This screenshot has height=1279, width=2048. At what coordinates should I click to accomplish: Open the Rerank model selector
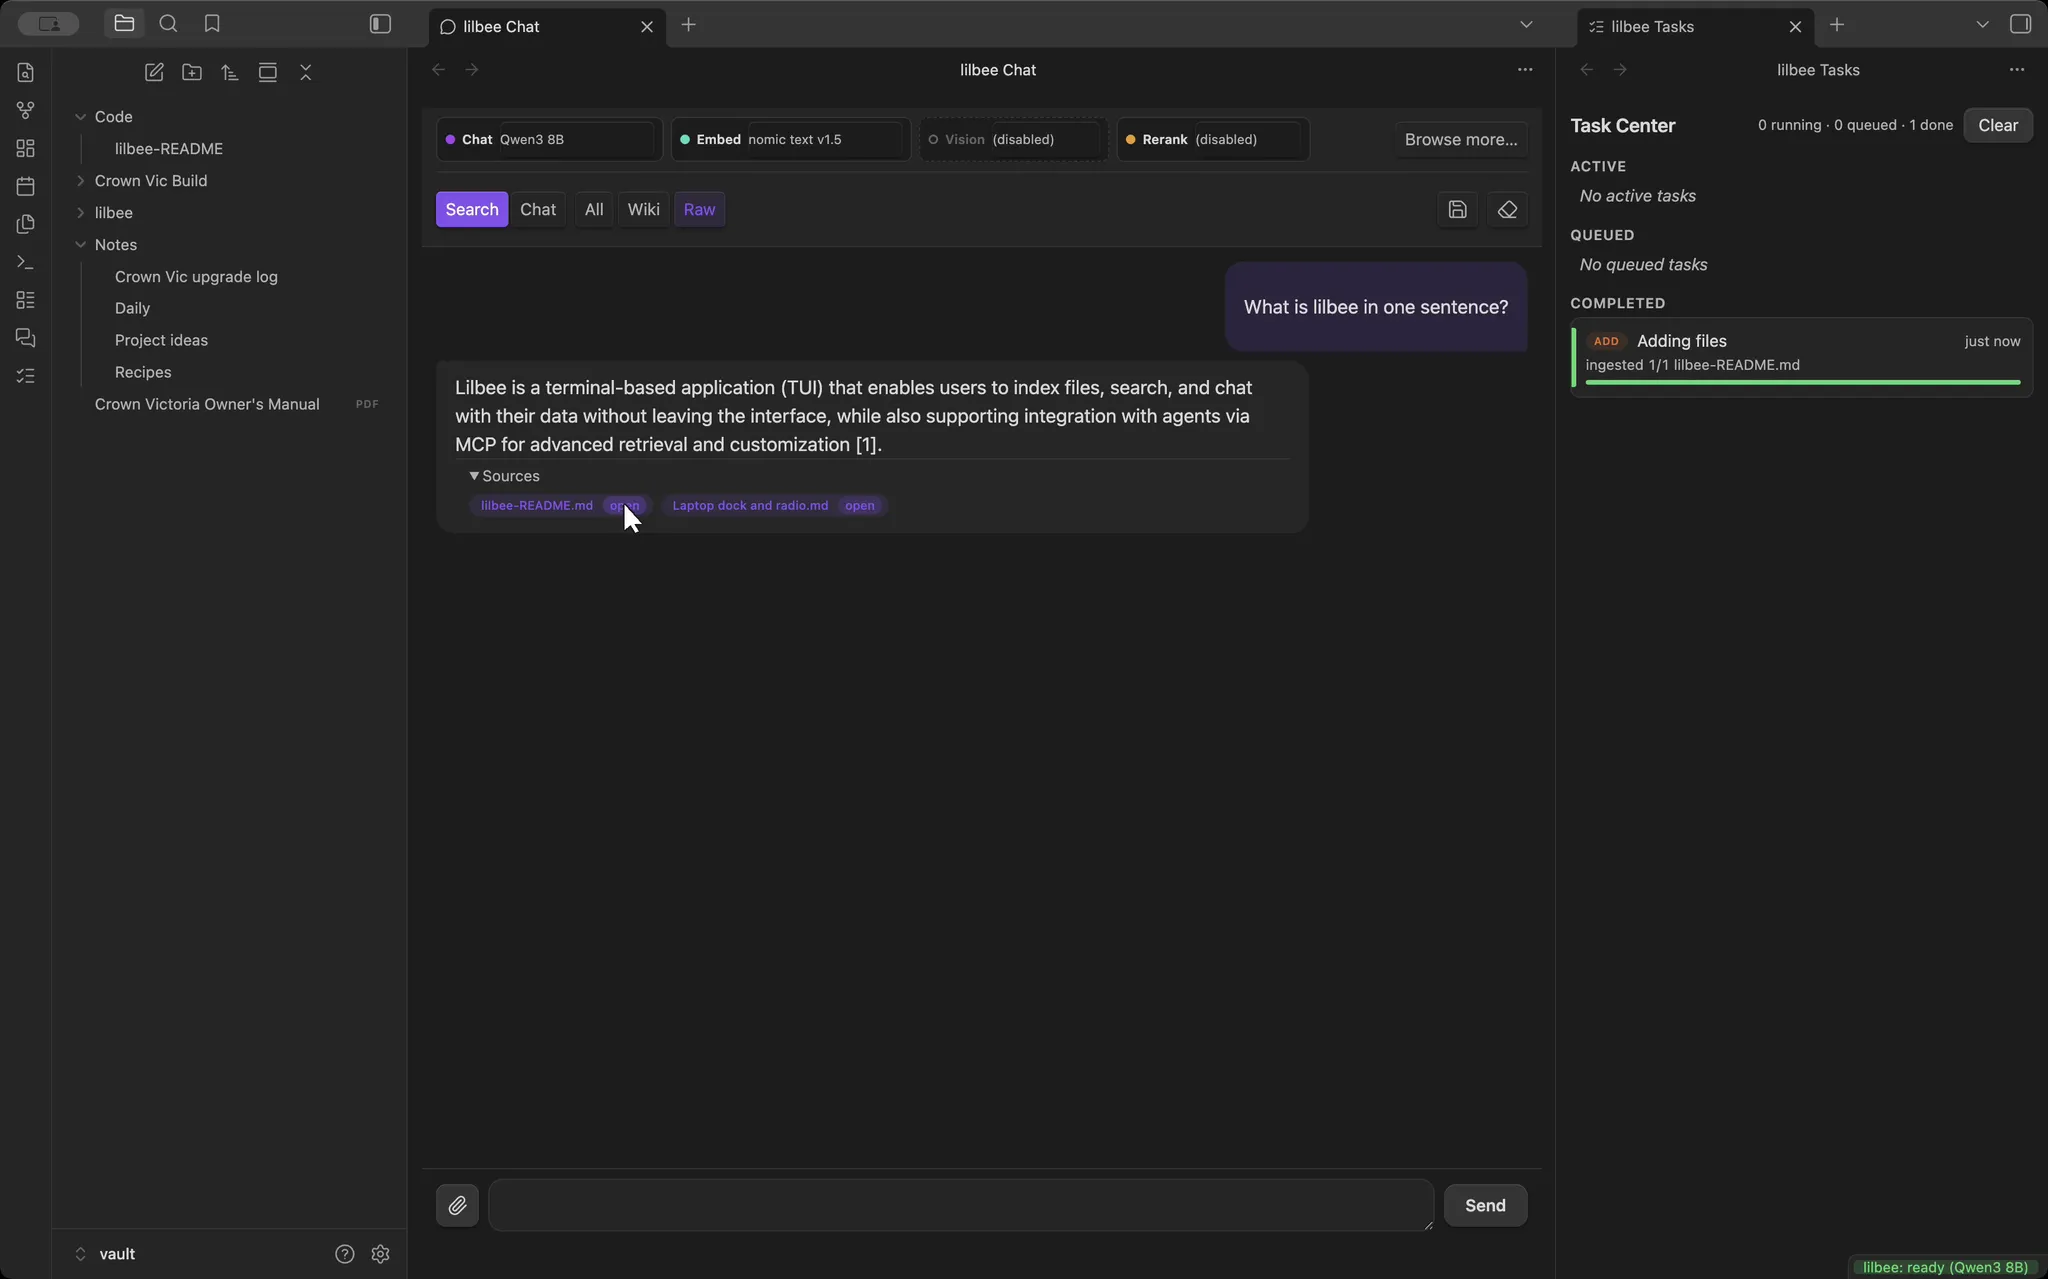pyautogui.click(x=1212, y=139)
